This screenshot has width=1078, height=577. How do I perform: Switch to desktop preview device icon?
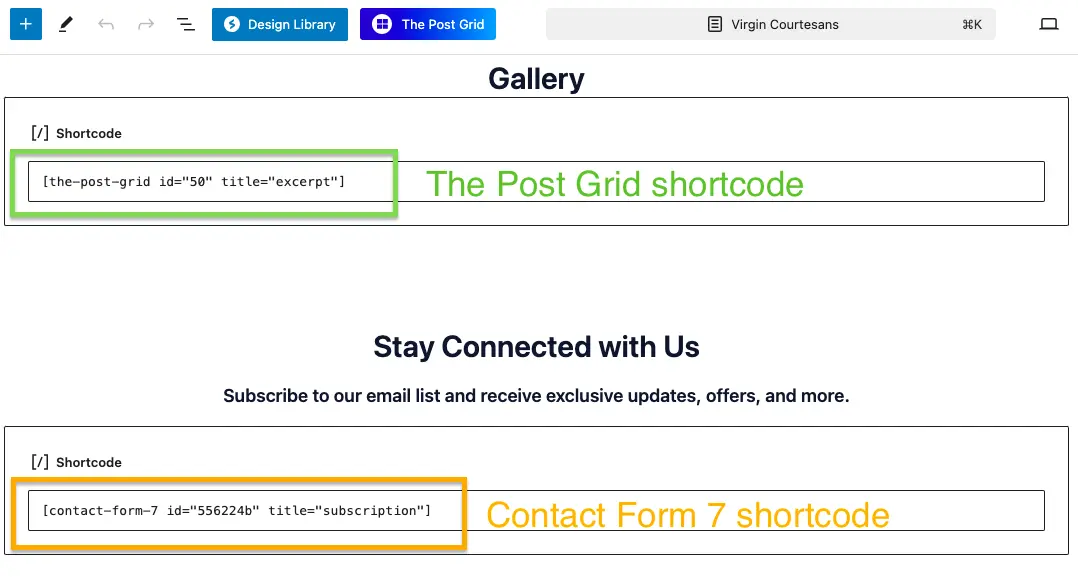click(1048, 24)
